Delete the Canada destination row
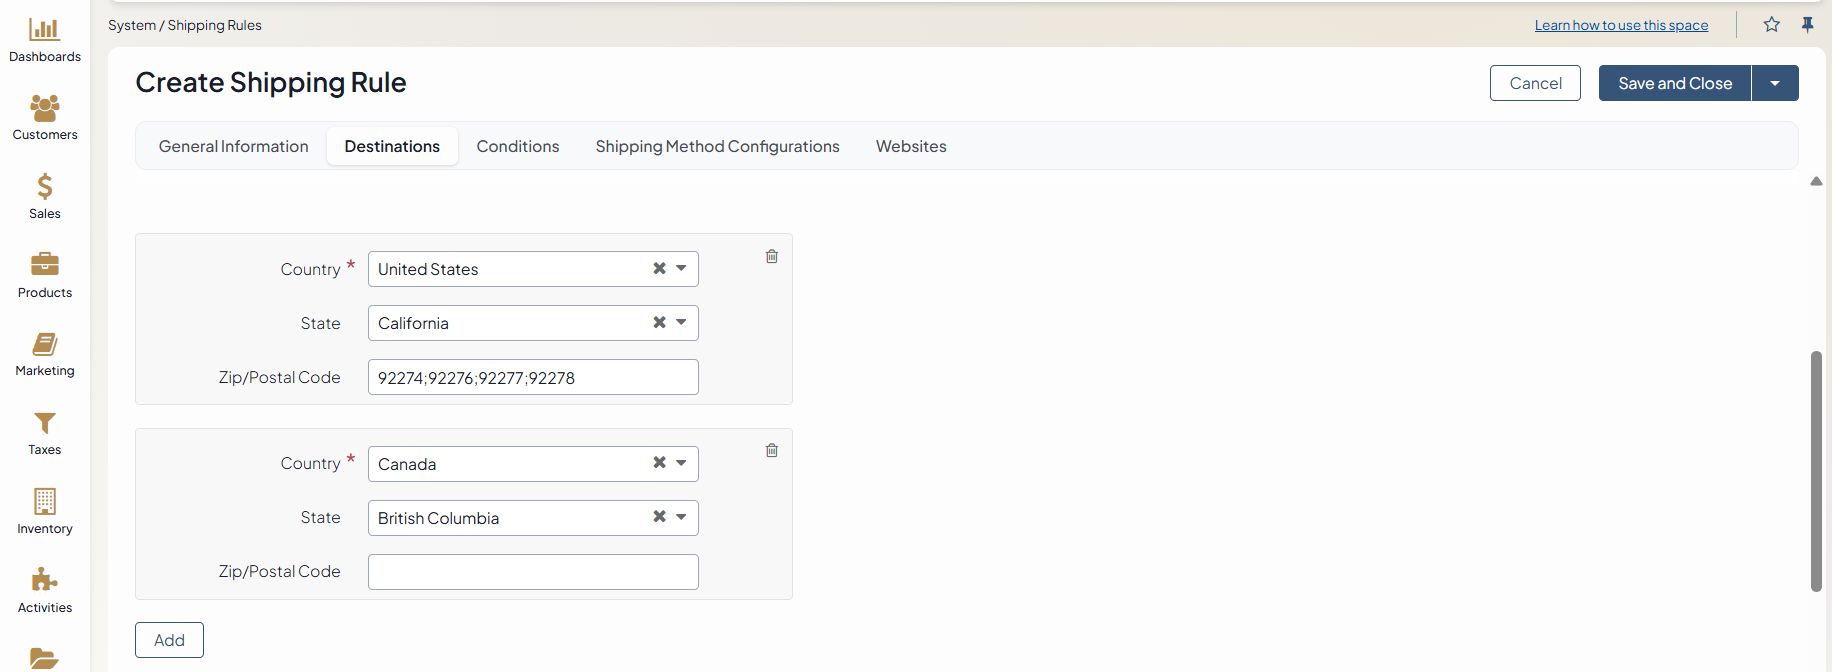This screenshot has height=672, width=1832. 772,451
